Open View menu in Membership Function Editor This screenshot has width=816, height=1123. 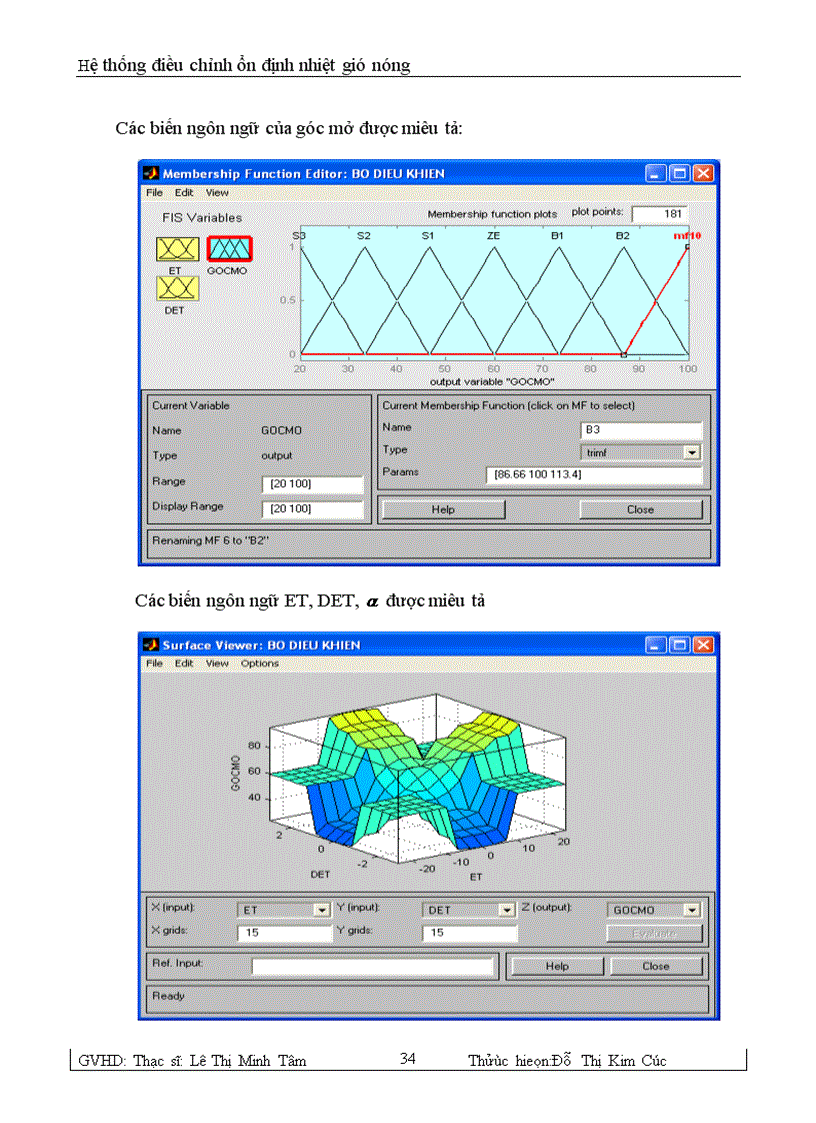point(217,192)
